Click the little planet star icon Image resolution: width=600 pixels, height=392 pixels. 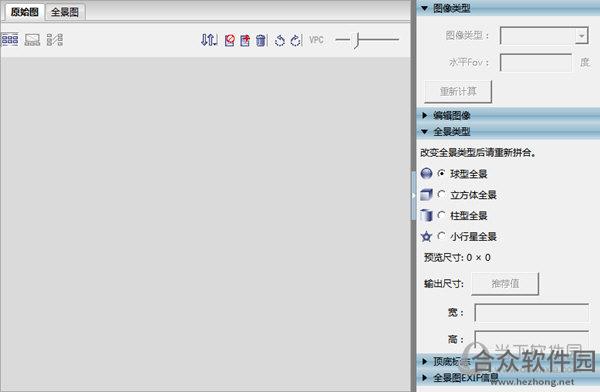click(x=426, y=237)
